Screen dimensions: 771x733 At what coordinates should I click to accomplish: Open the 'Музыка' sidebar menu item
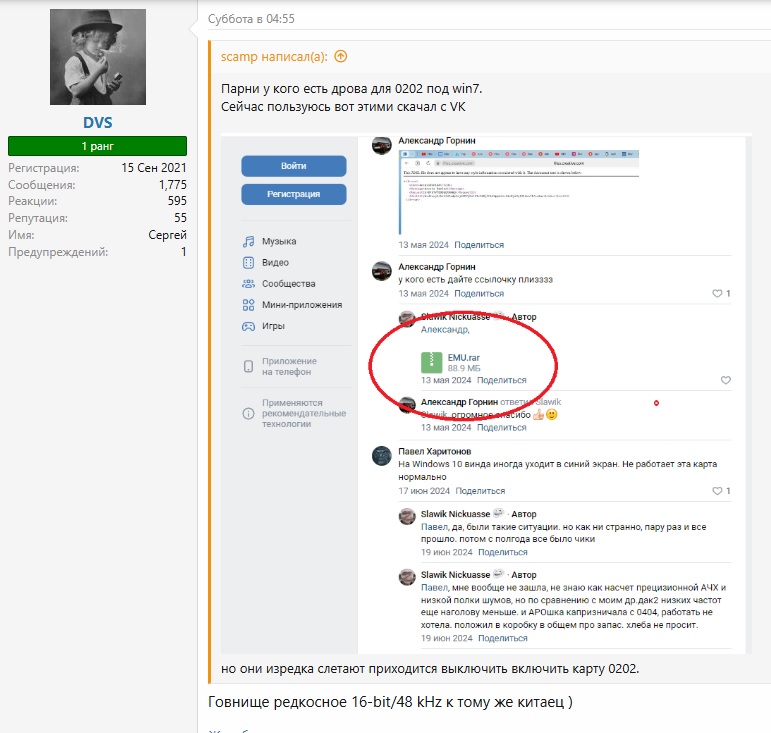click(279, 241)
